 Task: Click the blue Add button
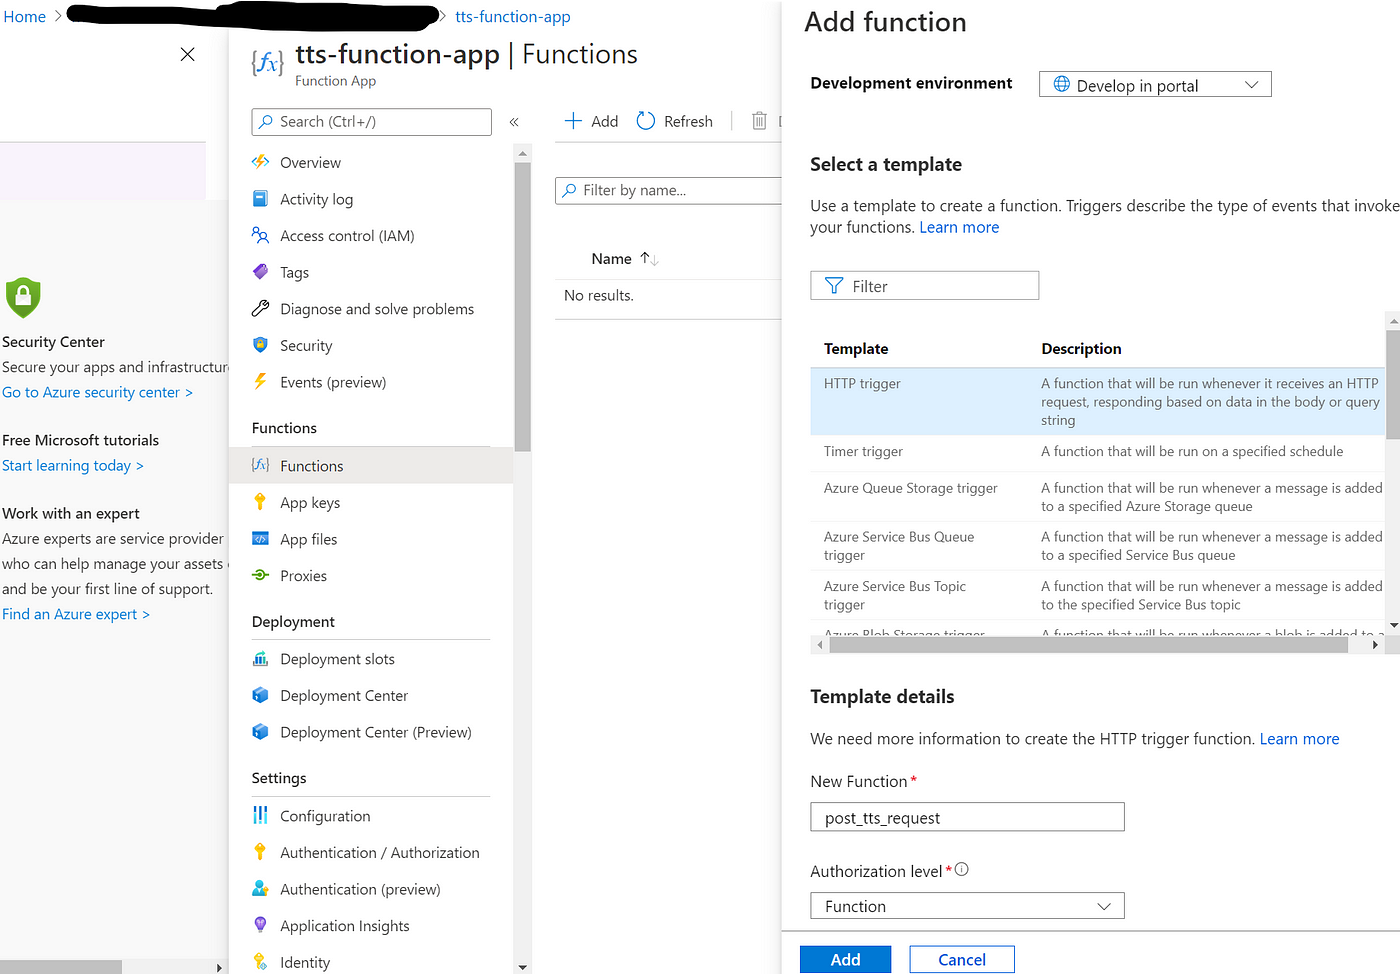click(x=845, y=959)
